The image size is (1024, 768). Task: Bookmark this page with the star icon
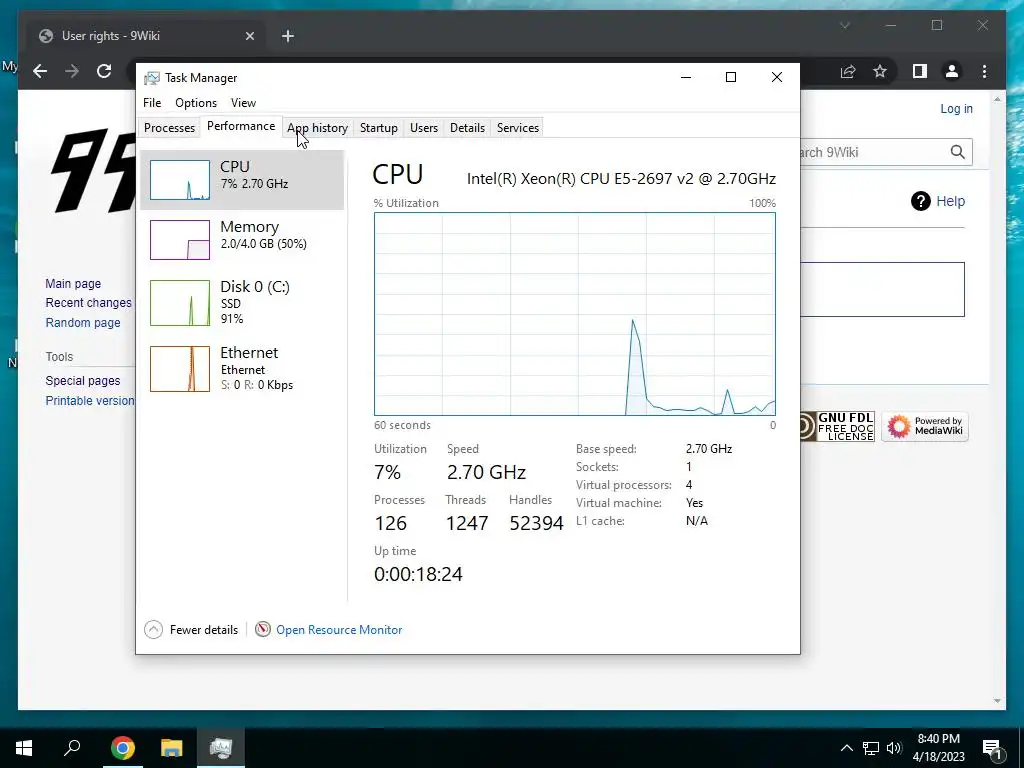point(880,71)
